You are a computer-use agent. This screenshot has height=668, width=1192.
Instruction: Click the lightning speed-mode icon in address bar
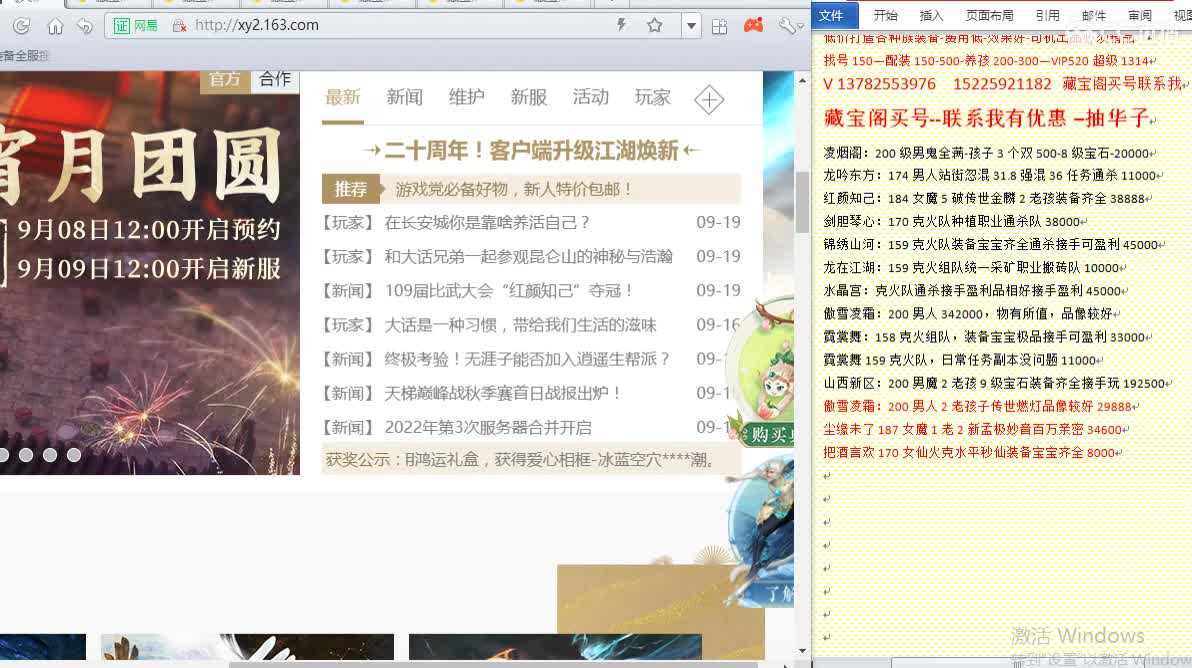[x=622, y=25]
